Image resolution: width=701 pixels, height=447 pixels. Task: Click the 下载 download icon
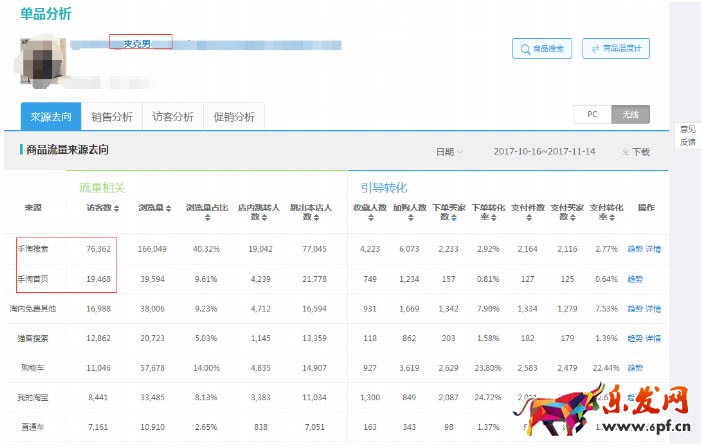pyautogui.click(x=635, y=152)
